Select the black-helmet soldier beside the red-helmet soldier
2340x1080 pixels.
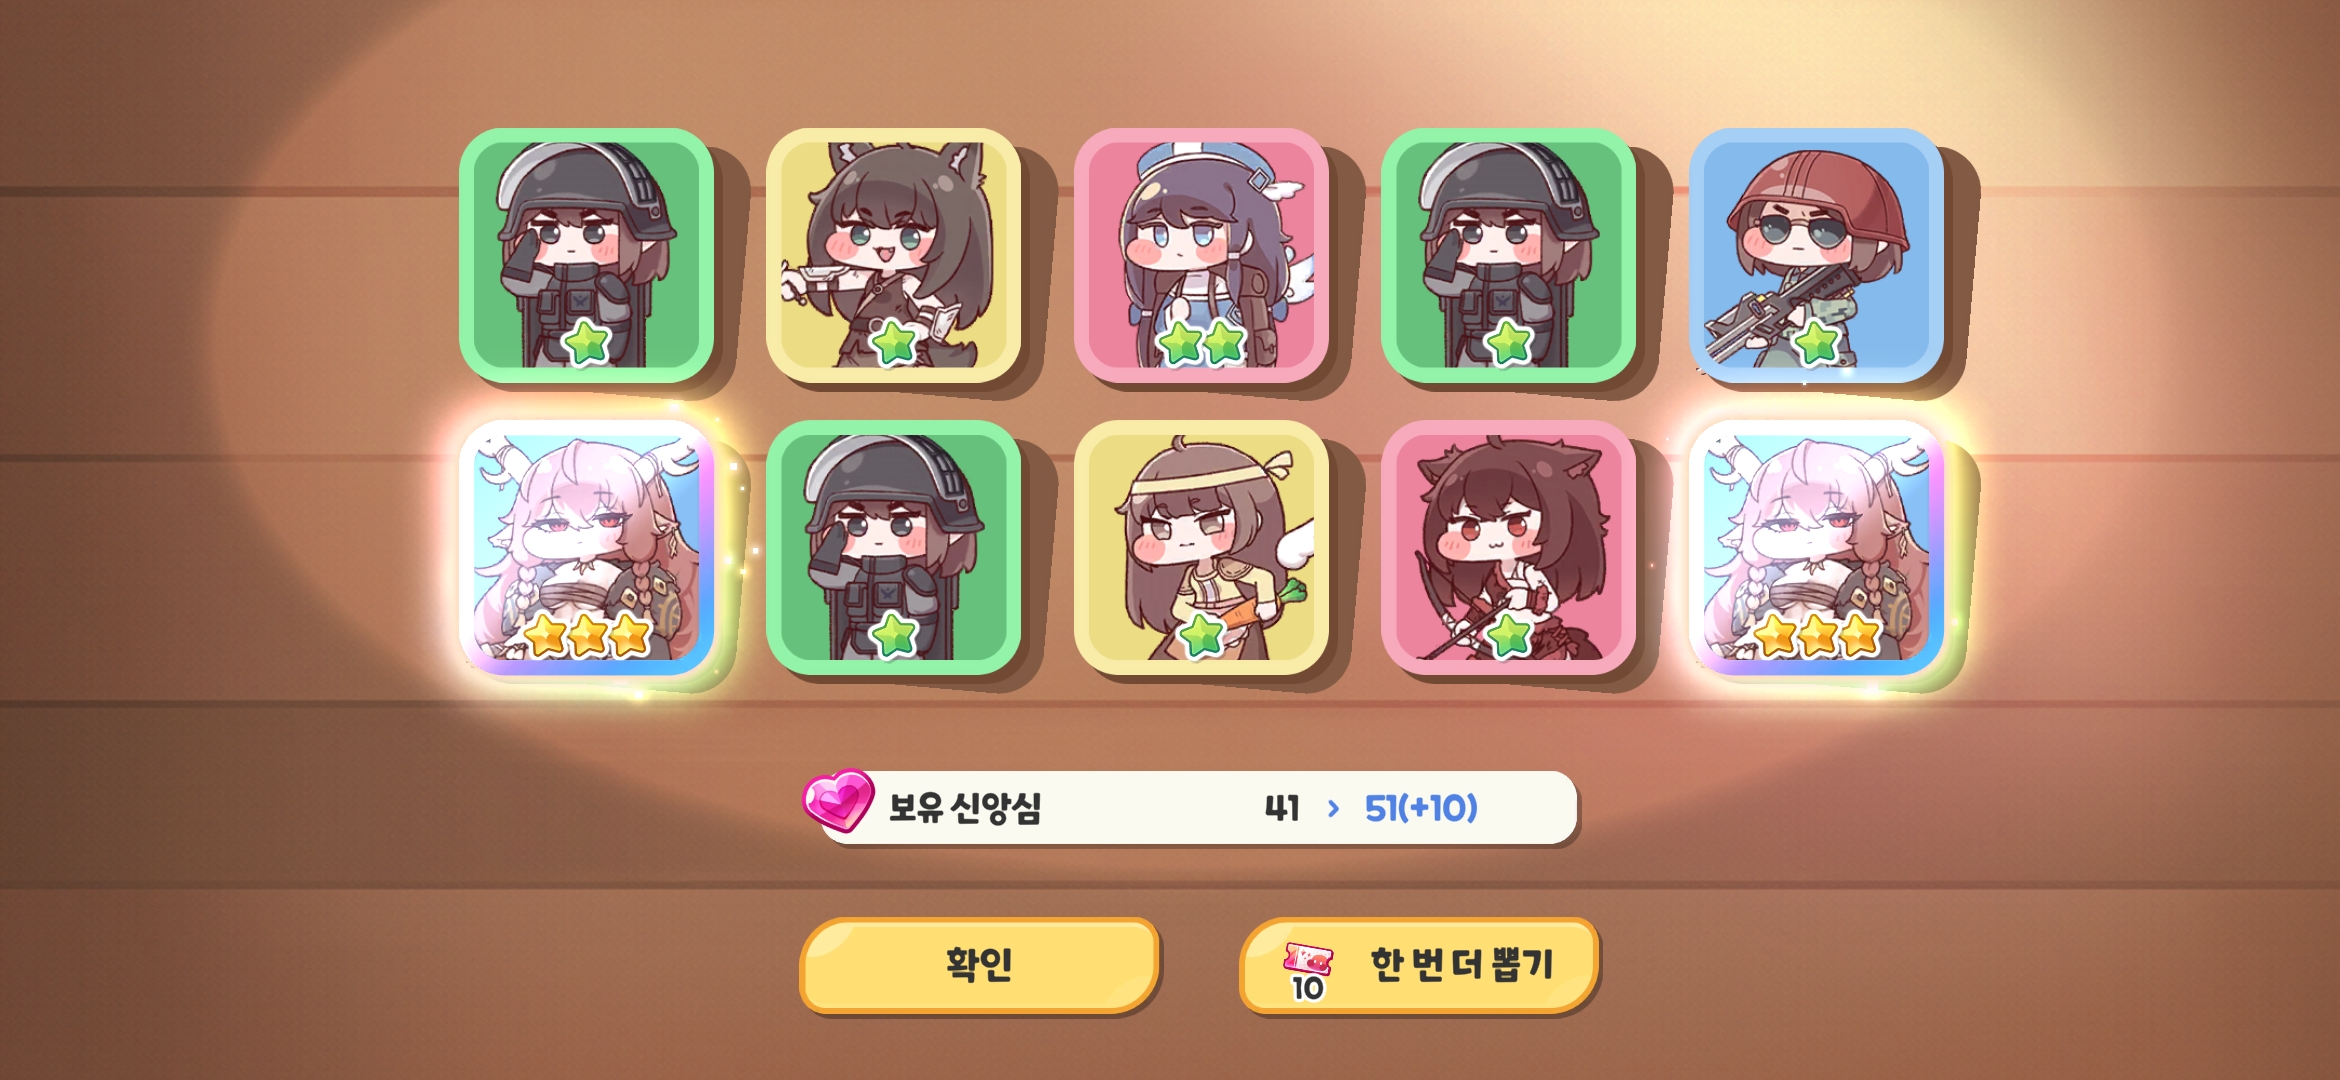[1508, 255]
